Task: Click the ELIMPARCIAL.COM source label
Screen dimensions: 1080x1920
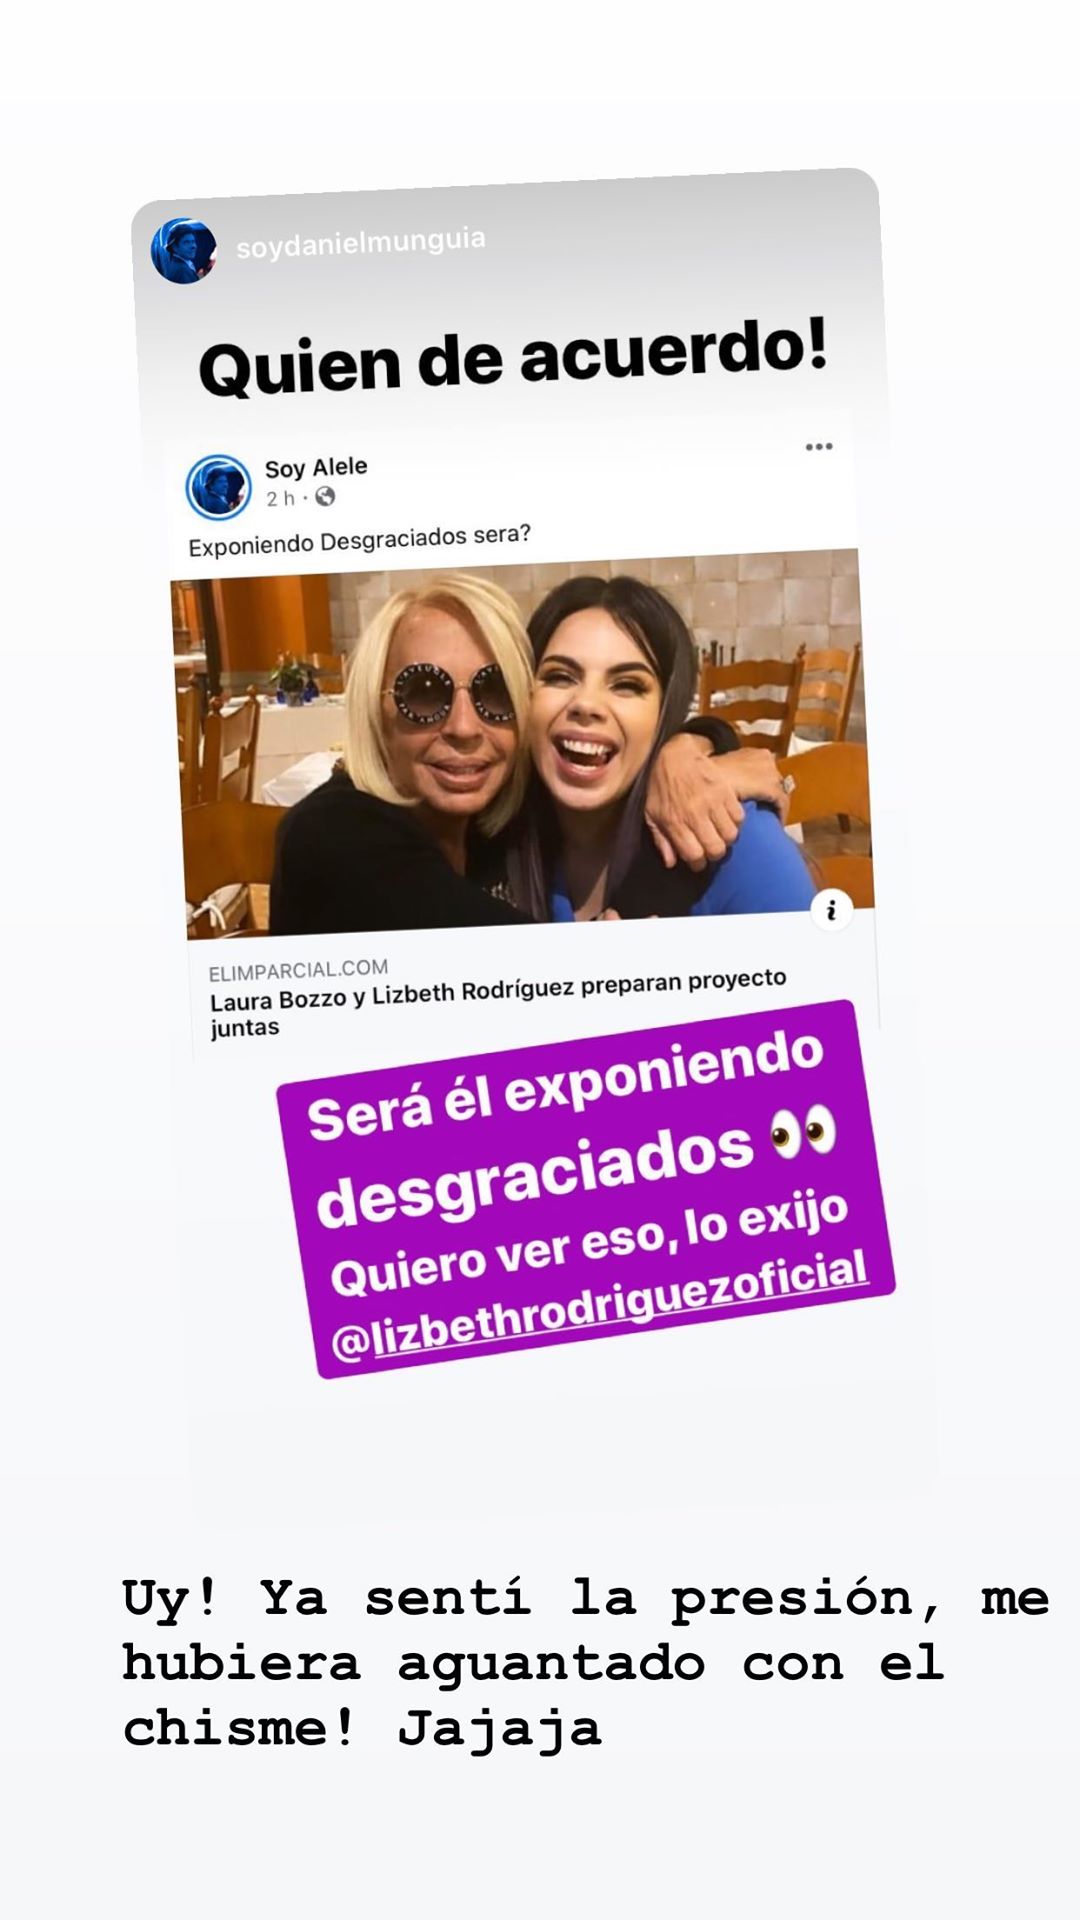Action: [x=298, y=969]
